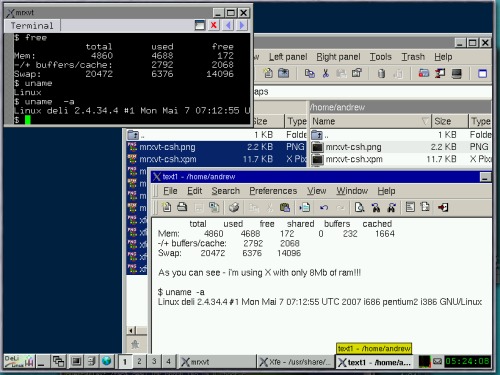Click Execute command icon in Xfe toolbar
Screen dimensions: 500x375
click(x=440, y=73)
